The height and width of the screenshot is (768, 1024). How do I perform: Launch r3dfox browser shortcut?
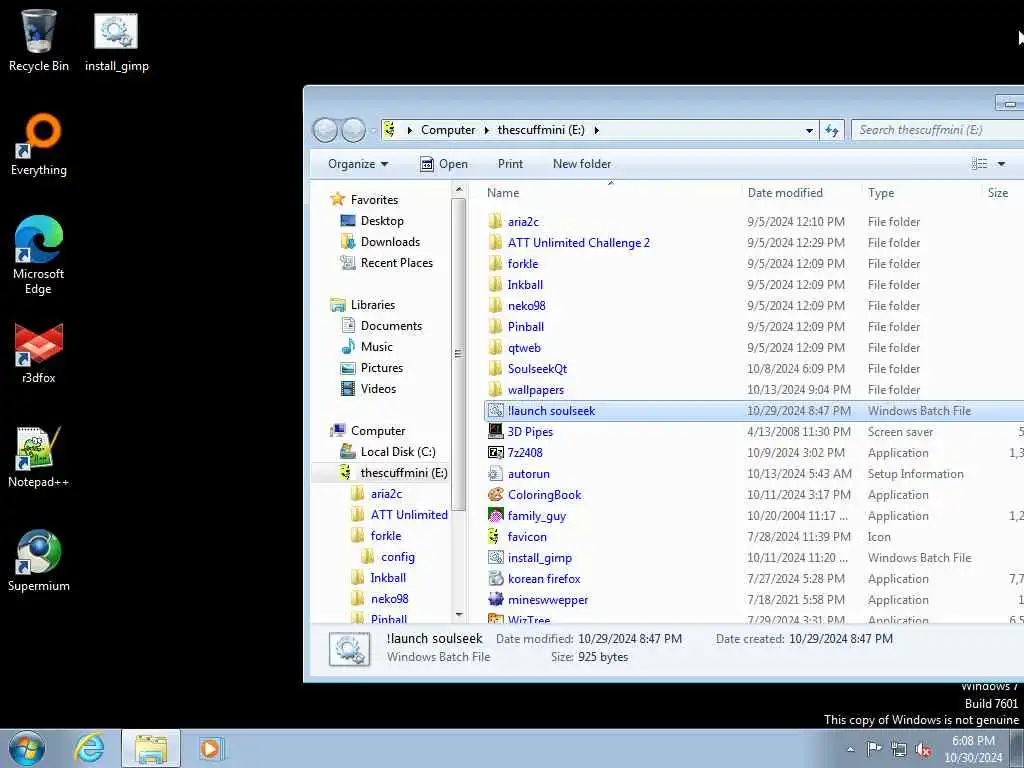39,353
